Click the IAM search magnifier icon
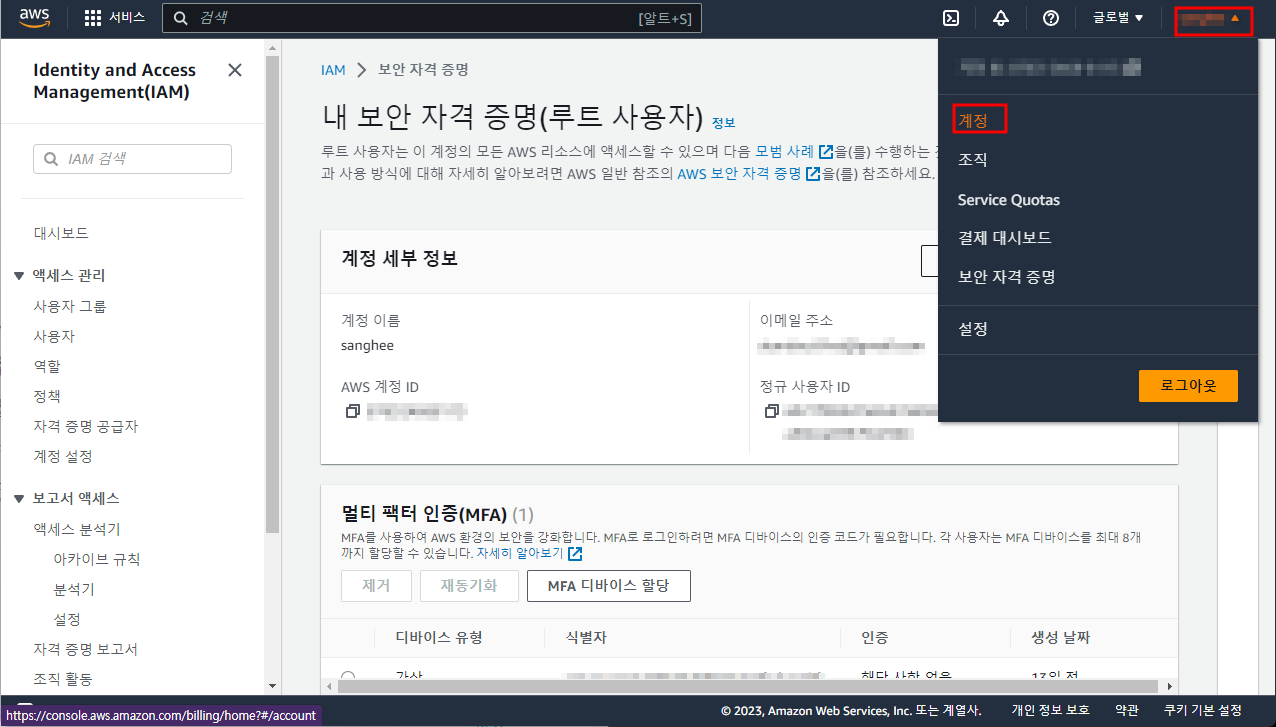 [52, 159]
